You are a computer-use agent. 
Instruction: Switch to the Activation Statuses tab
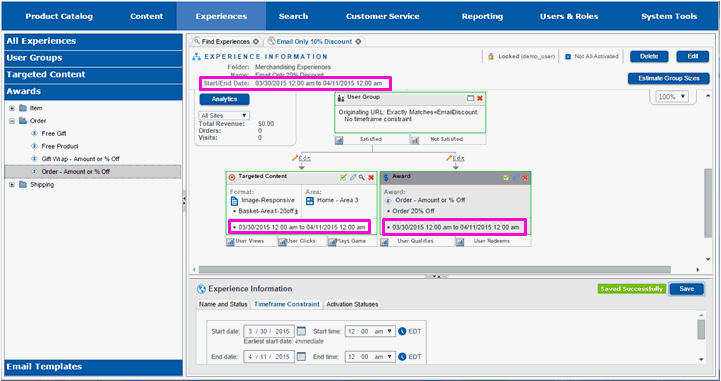point(352,304)
